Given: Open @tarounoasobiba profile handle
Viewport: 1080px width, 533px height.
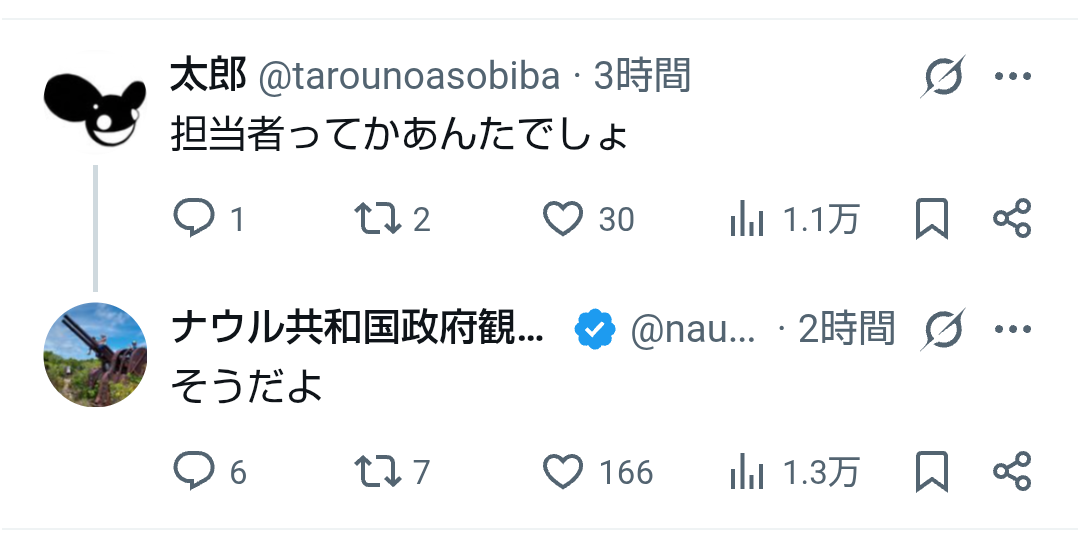Looking at the screenshot, I should coord(409,76).
